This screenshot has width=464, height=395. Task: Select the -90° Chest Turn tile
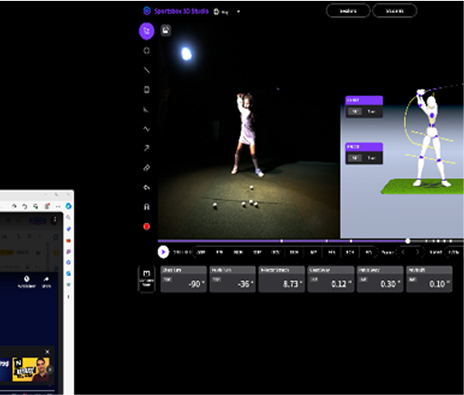[x=183, y=279]
